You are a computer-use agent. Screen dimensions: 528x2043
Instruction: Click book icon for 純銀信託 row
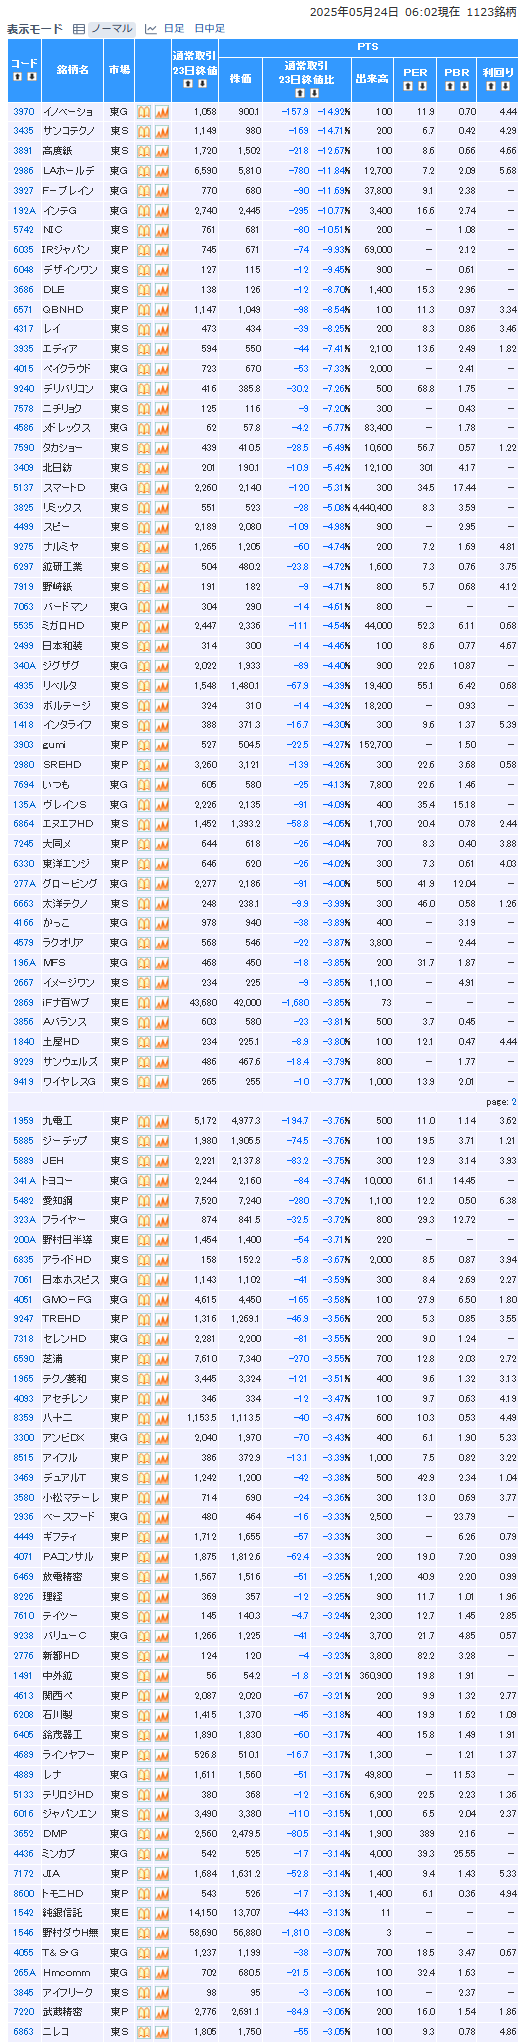(x=143, y=1912)
